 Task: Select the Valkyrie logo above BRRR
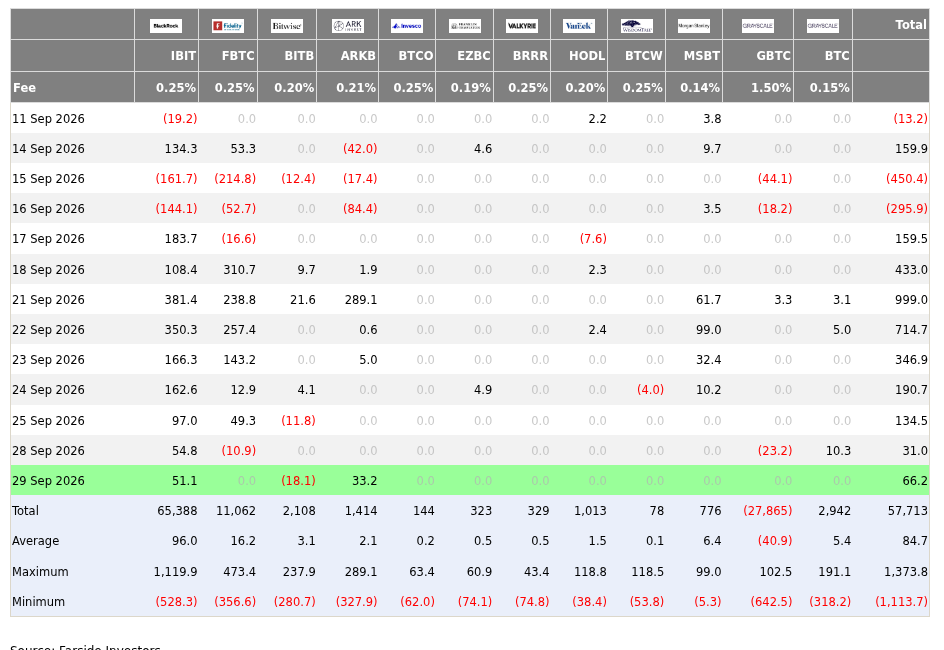tap(522, 26)
